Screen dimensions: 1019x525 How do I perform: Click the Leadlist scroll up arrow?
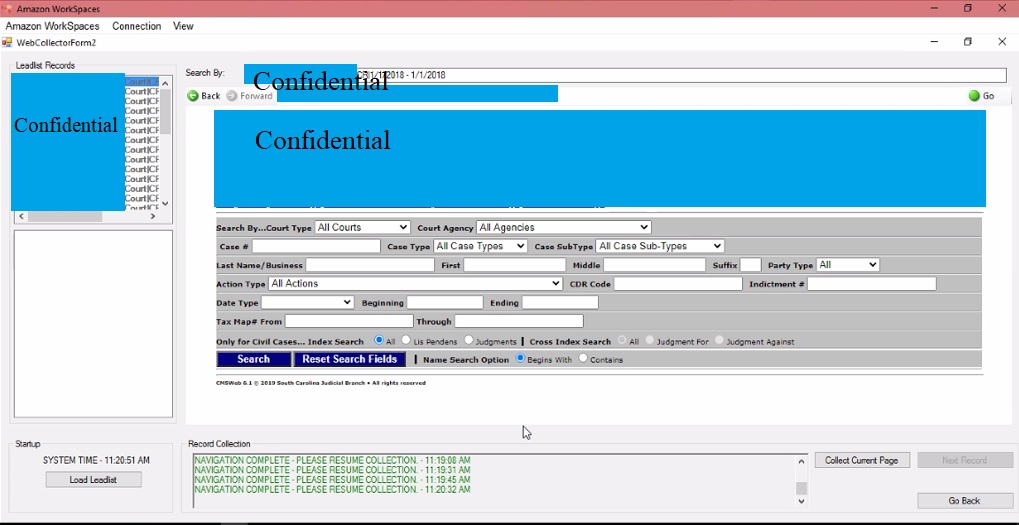(165, 83)
